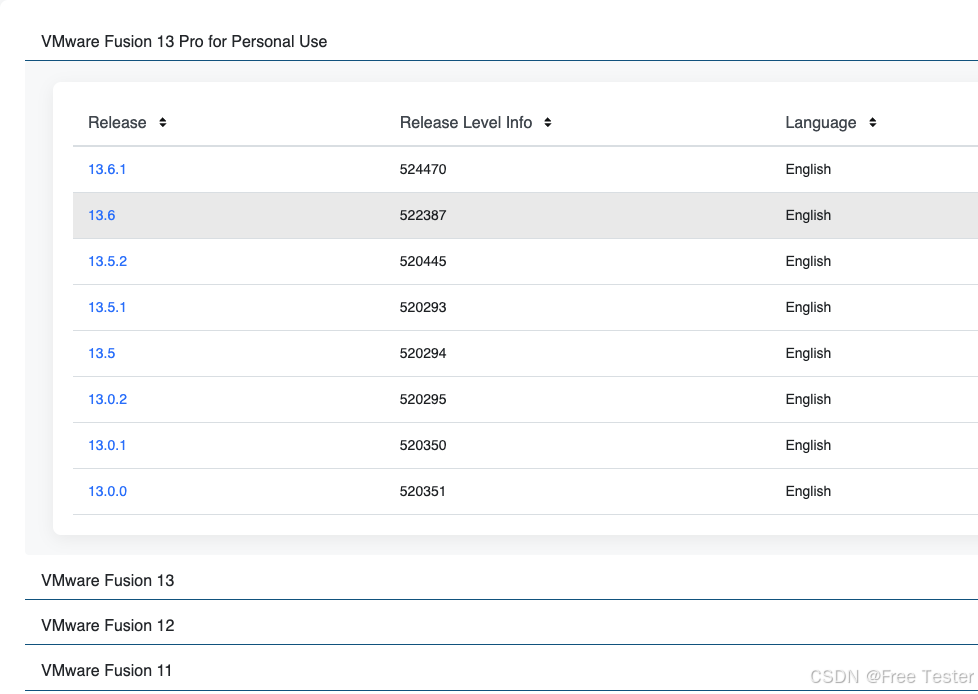The height and width of the screenshot is (694, 978).
Task: Open release 13.0.1 link
Action: [107, 445]
